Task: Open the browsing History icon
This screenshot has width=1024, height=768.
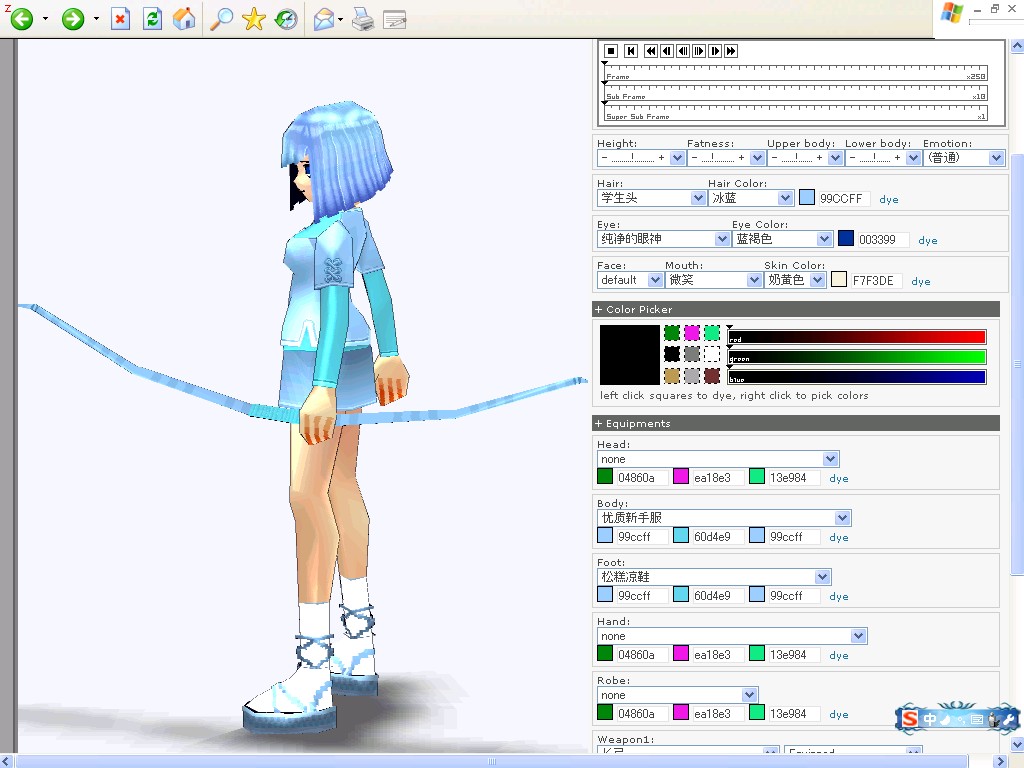Action: pyautogui.click(x=286, y=19)
